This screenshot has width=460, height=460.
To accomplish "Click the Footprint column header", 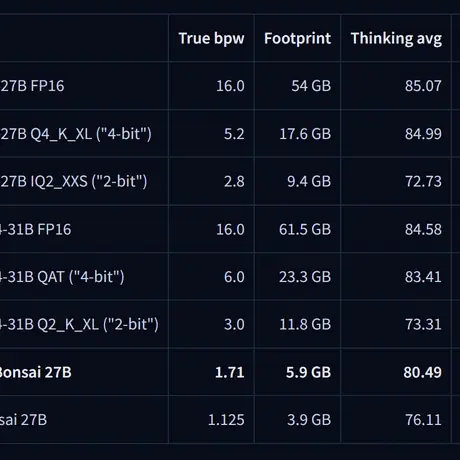I will click(297, 38).
